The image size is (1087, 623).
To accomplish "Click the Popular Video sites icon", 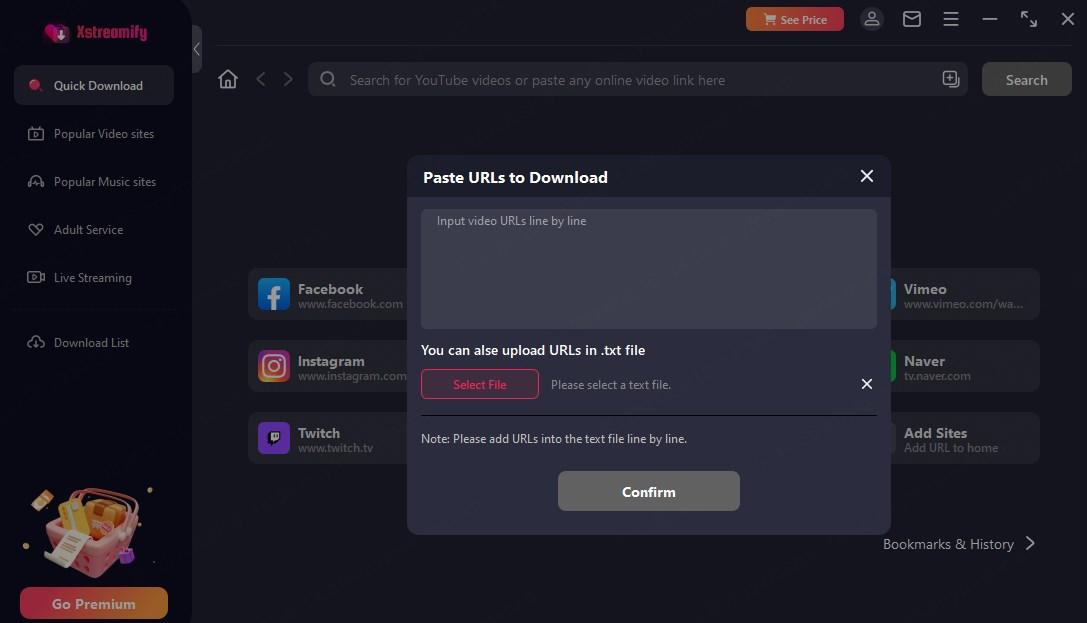I will click(35, 134).
